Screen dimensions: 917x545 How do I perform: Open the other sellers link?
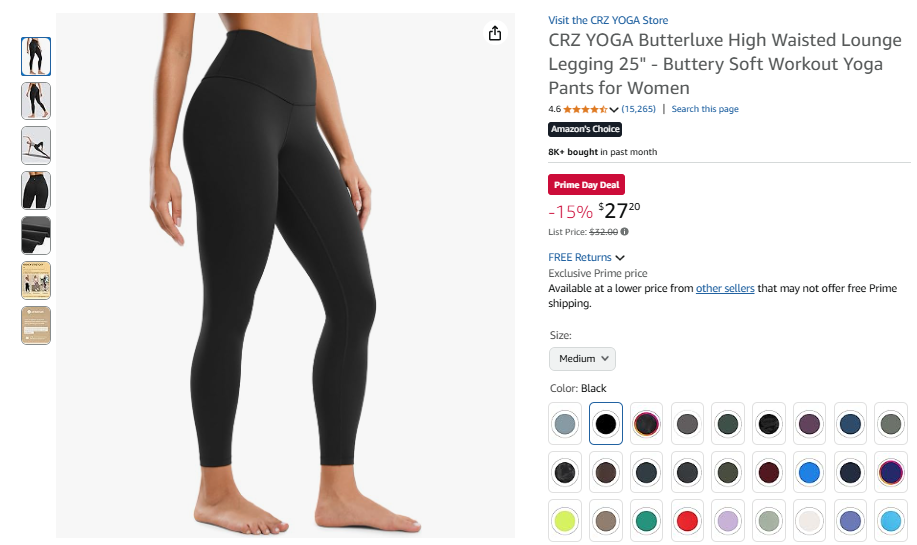pyautogui.click(x=725, y=288)
